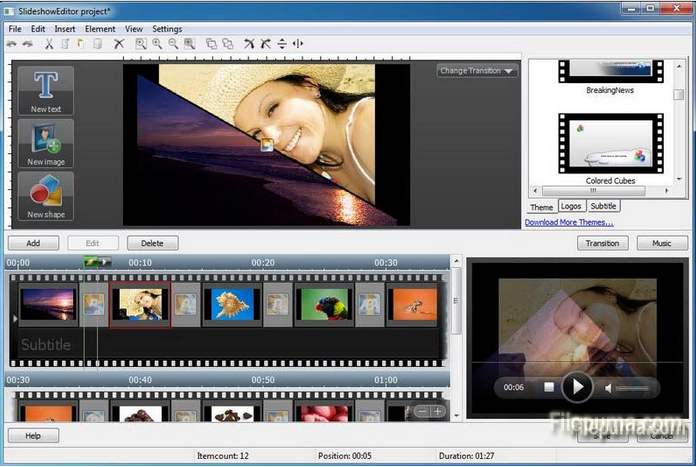Click the New shape tool button
Screen dimensions: 696x467
[45, 196]
